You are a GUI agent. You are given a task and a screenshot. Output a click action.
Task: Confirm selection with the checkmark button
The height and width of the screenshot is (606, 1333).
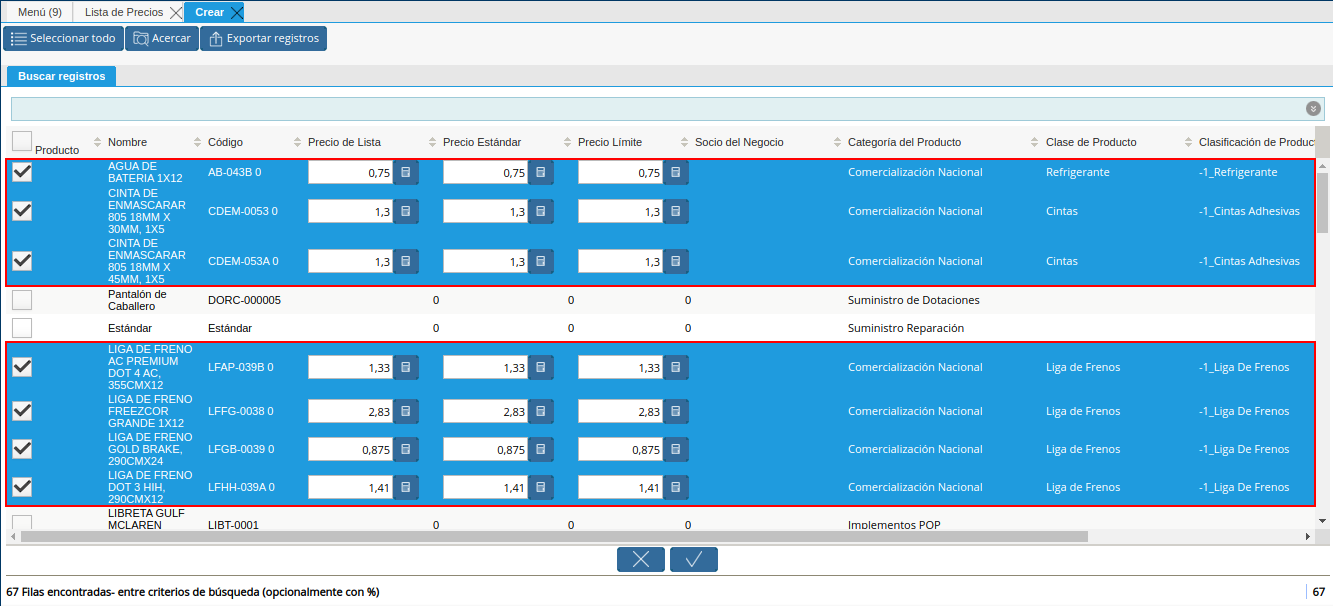pyautogui.click(x=694, y=560)
